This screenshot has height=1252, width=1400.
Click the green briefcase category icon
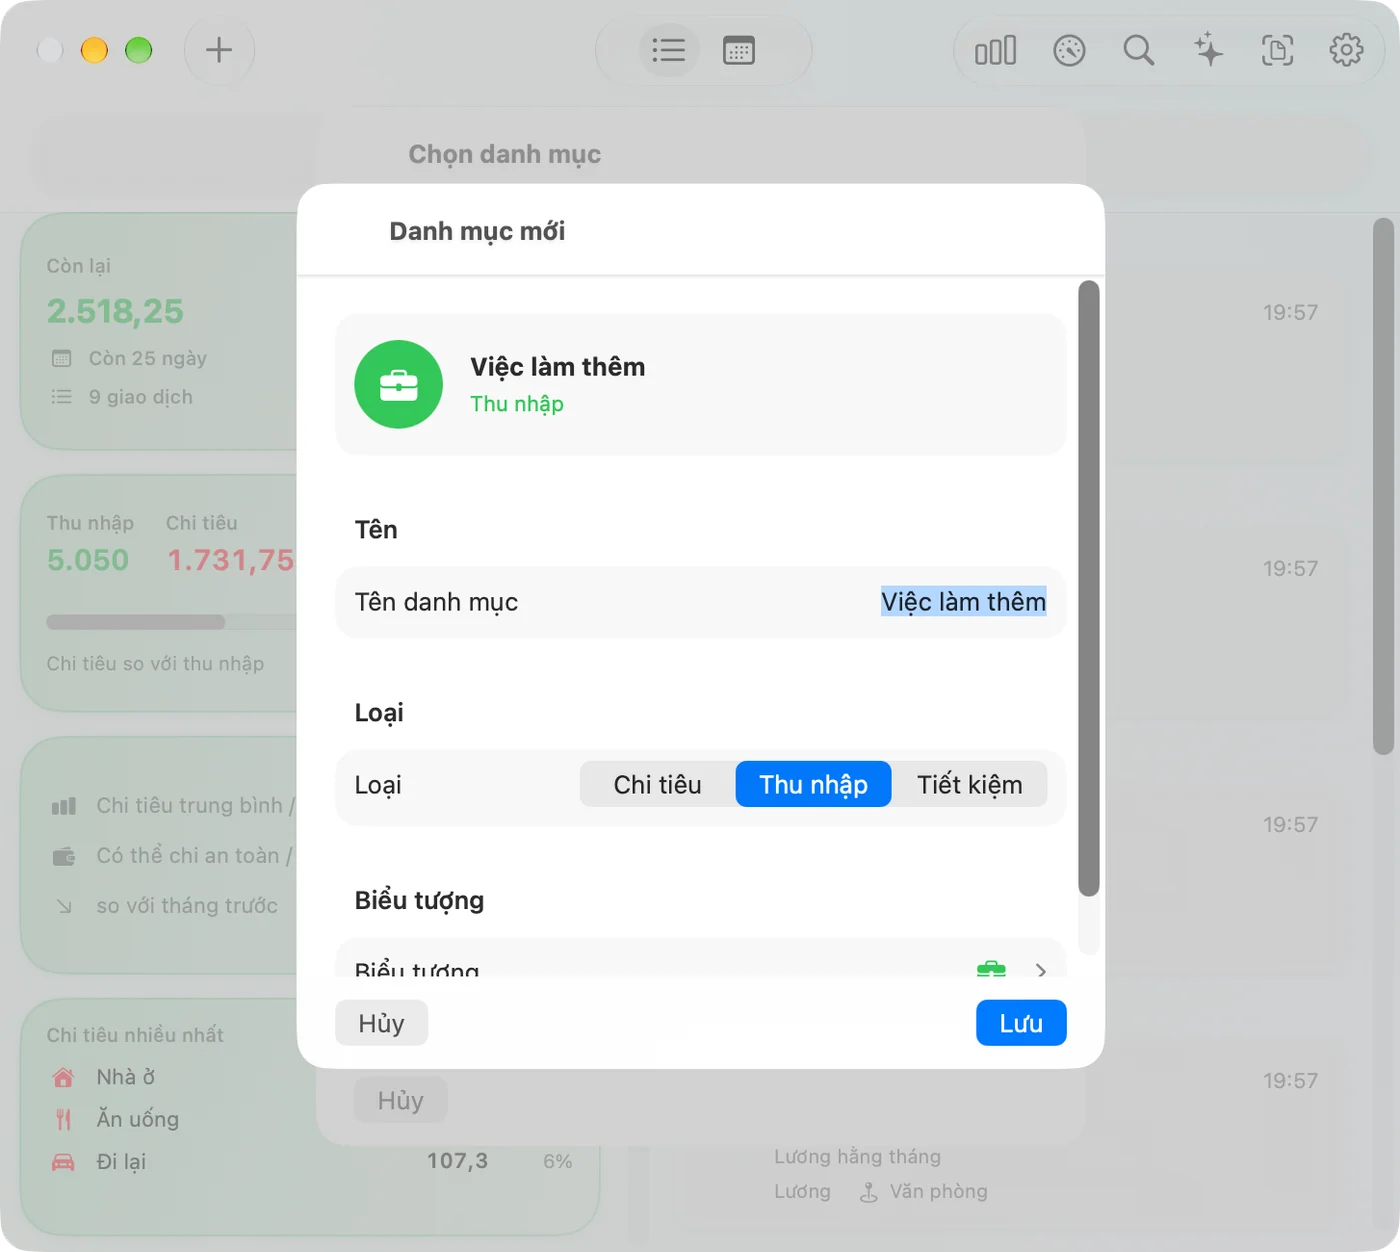click(399, 384)
